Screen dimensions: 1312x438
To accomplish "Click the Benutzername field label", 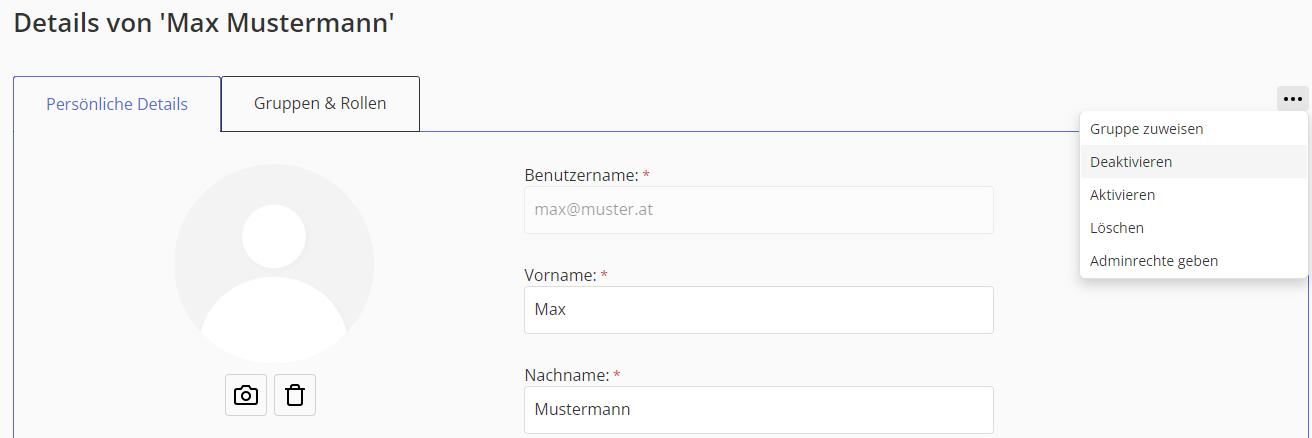I will tap(581, 175).
